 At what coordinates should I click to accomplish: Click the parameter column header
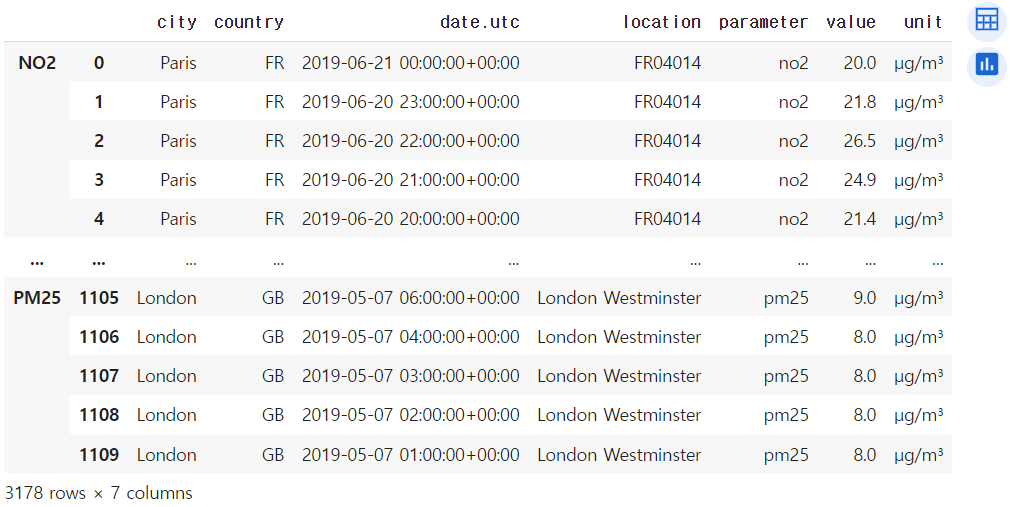tap(763, 22)
